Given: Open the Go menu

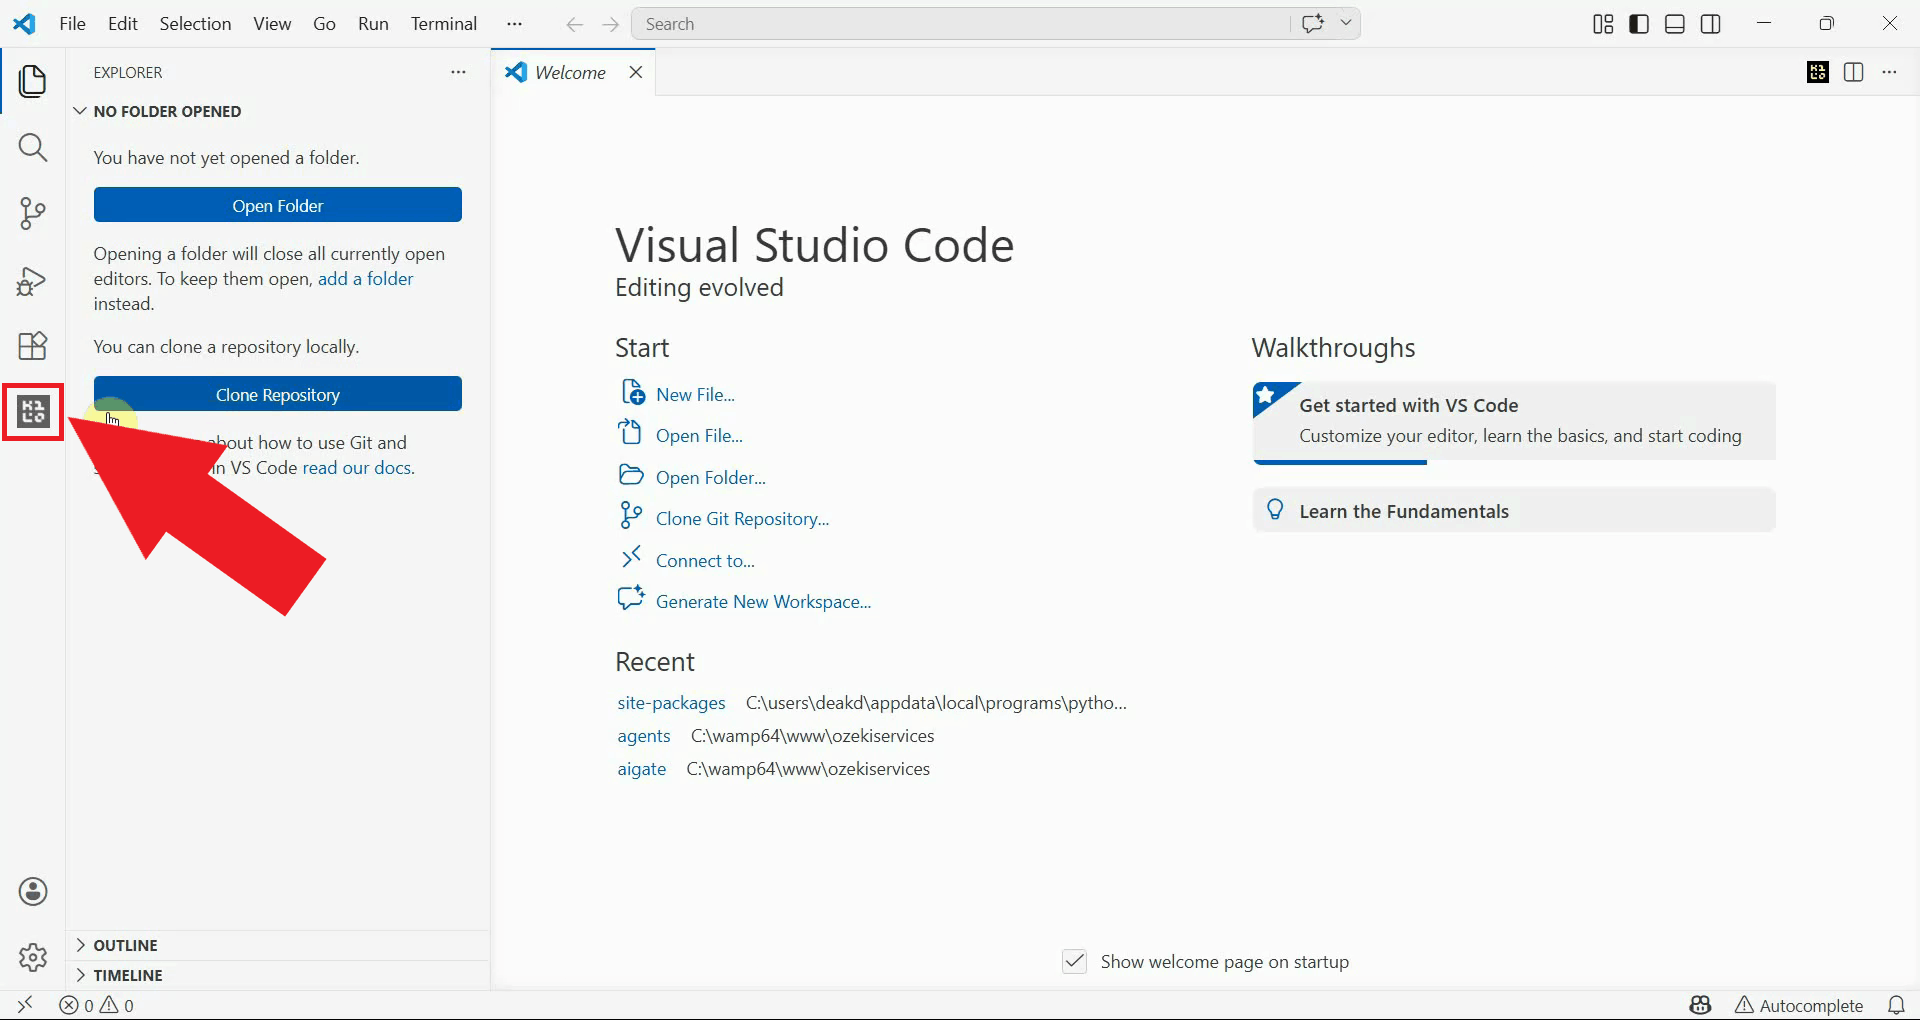Looking at the screenshot, I should [324, 24].
